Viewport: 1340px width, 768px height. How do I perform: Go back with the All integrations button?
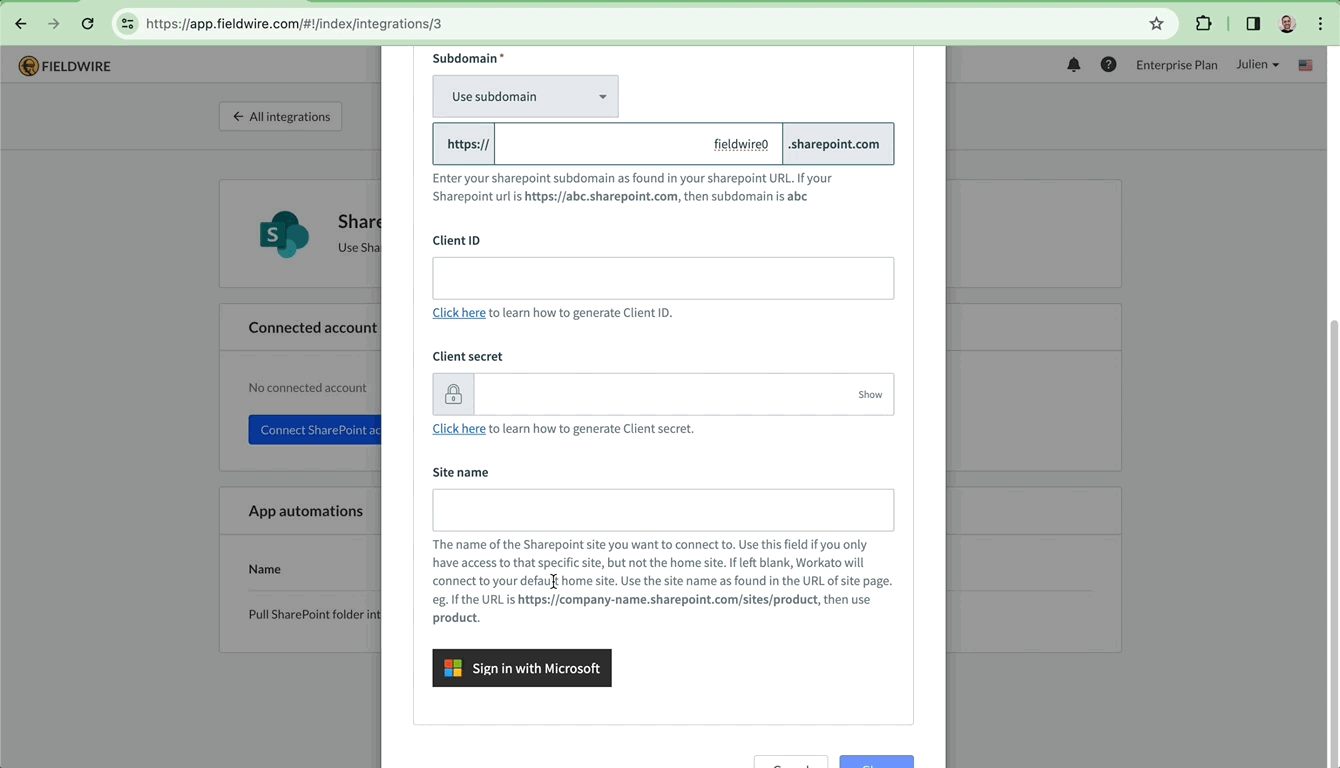pos(280,116)
